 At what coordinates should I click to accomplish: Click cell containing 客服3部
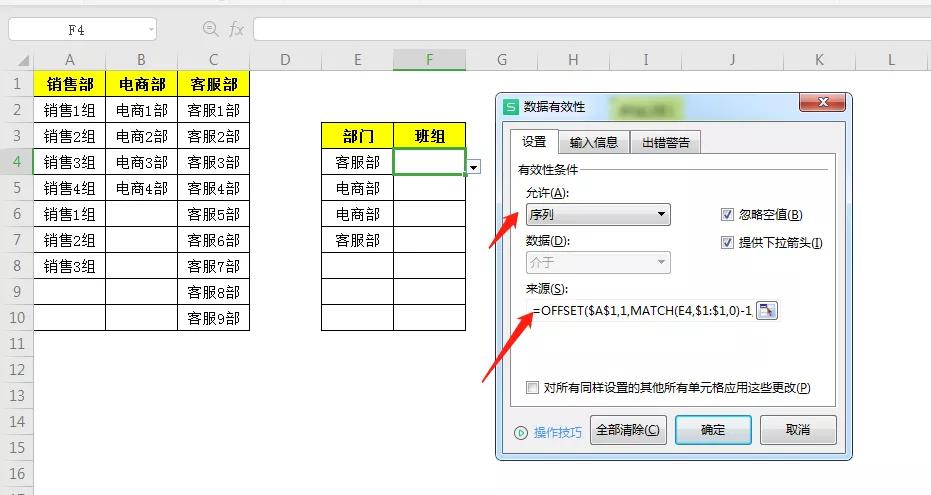(x=213, y=162)
